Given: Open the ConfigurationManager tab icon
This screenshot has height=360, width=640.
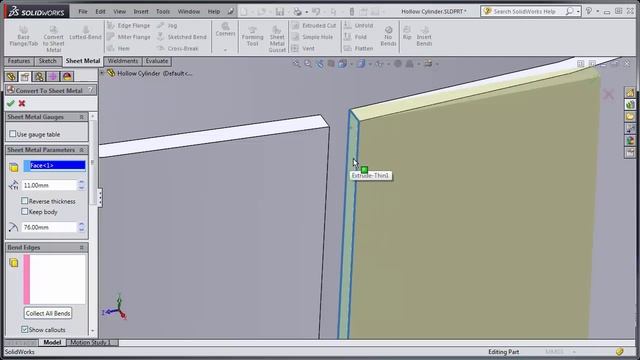Looking at the screenshot, I should tap(39, 76).
